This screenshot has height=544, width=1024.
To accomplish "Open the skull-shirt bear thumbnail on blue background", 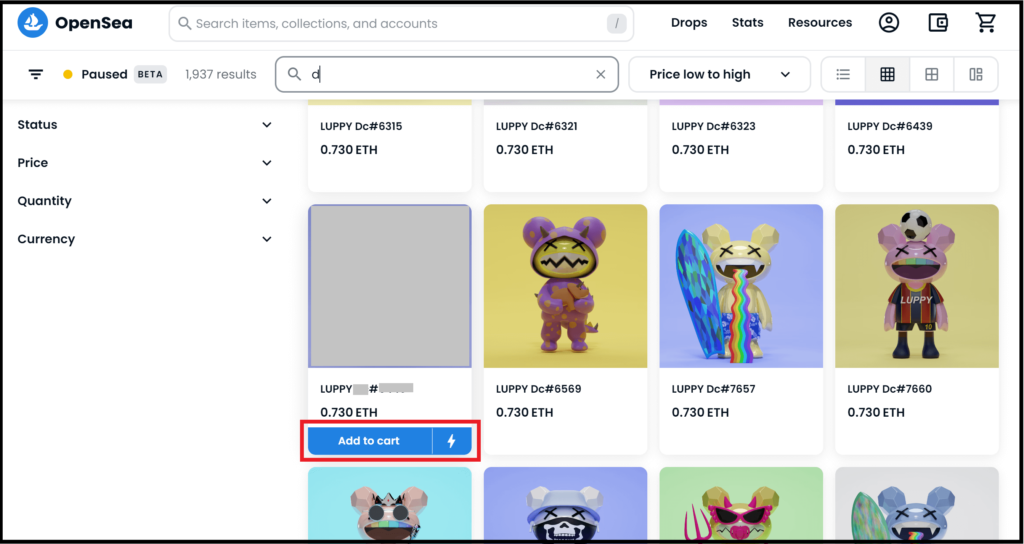I will (566, 503).
